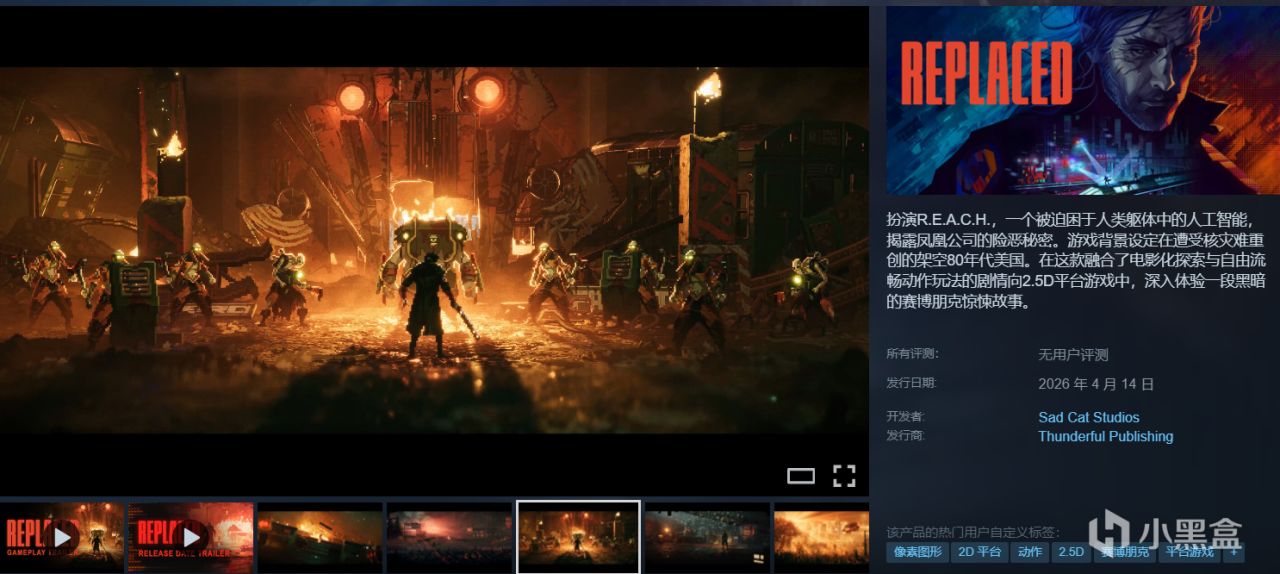This screenshot has width=1280, height=574.
Task: Open the 动作 tag
Action: [x=1030, y=552]
